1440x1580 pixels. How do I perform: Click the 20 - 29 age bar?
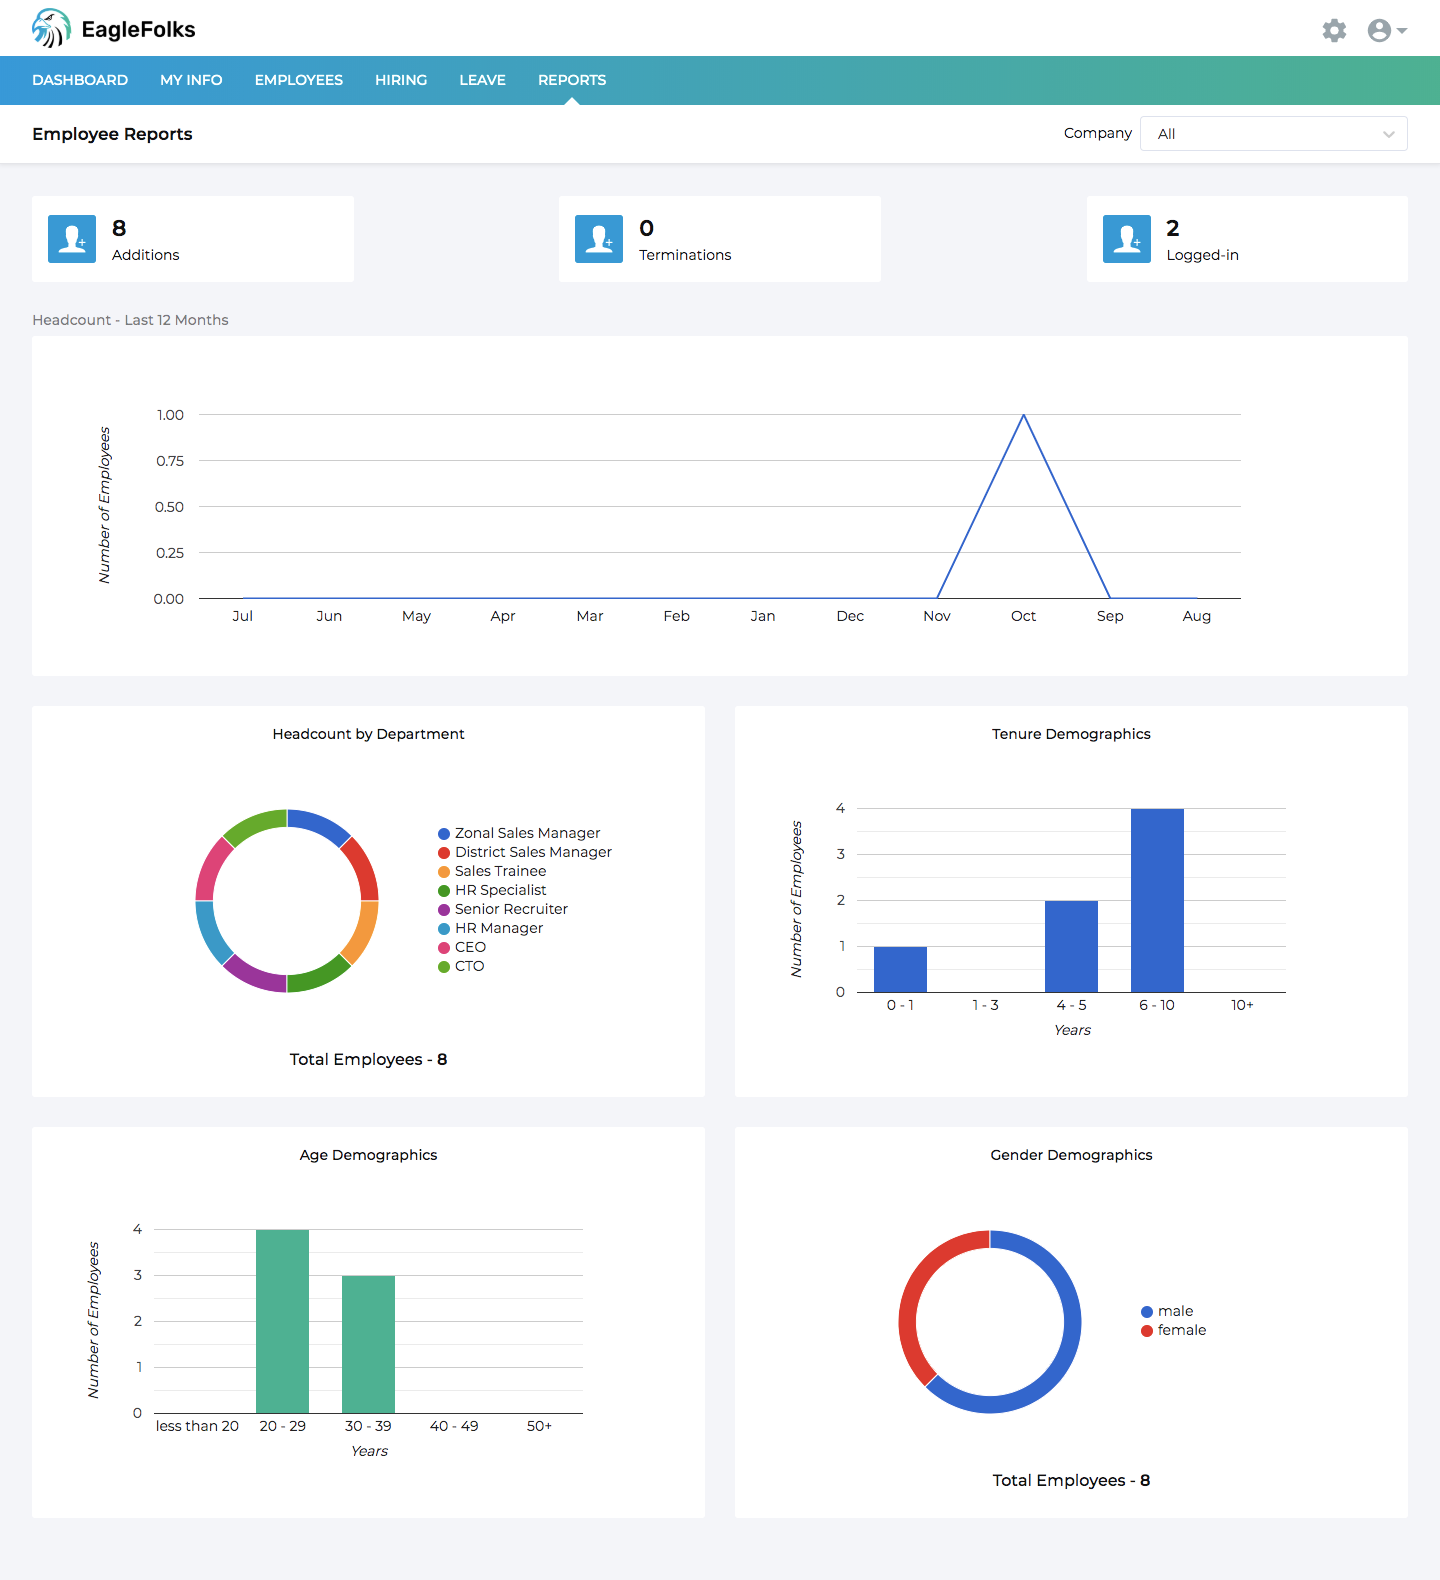point(282,1321)
